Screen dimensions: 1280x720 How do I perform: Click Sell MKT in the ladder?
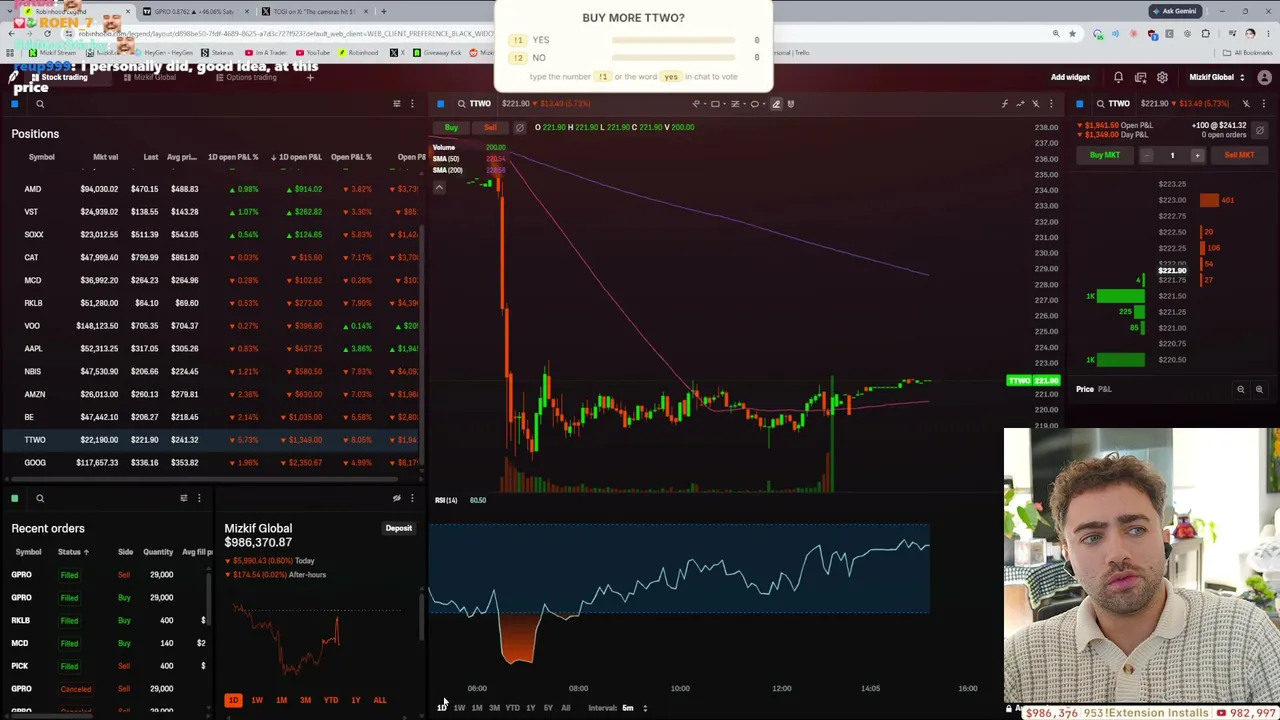tap(1239, 155)
